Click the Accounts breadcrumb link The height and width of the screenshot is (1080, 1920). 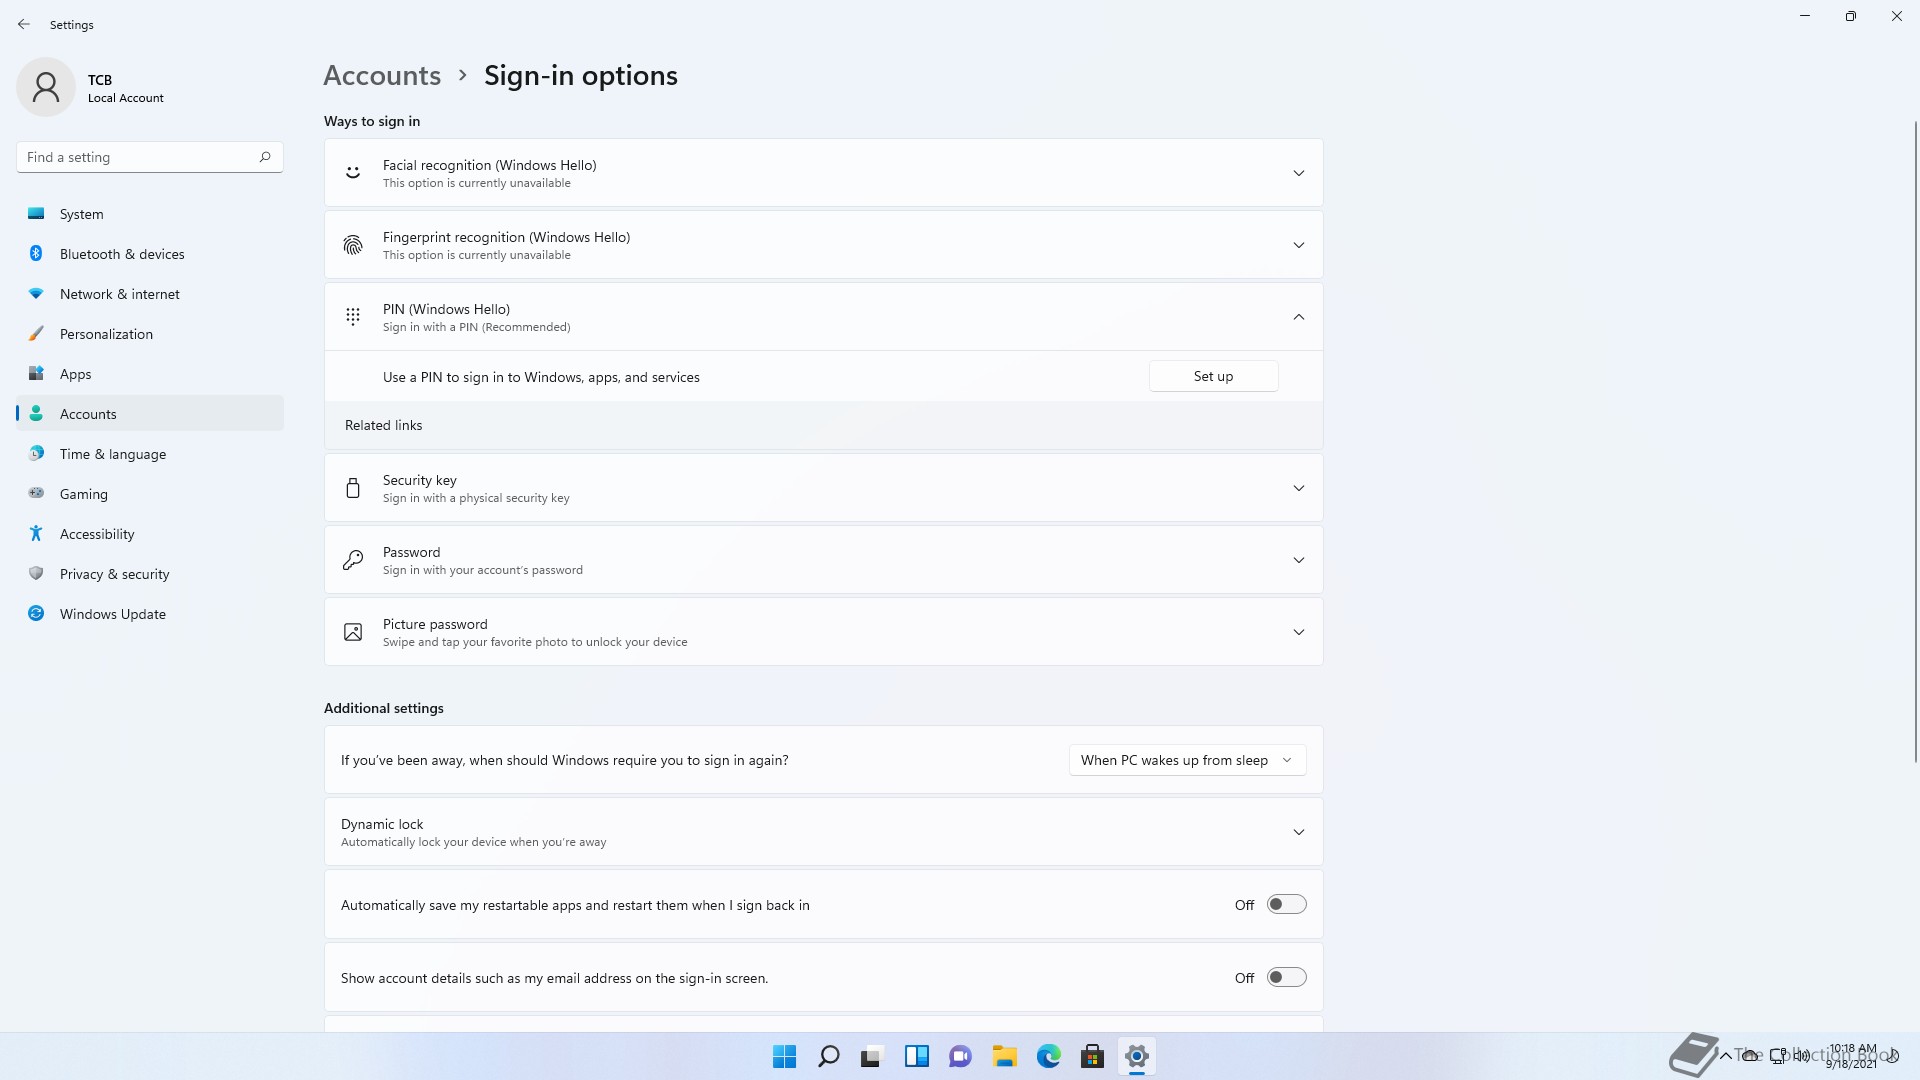pyautogui.click(x=382, y=75)
